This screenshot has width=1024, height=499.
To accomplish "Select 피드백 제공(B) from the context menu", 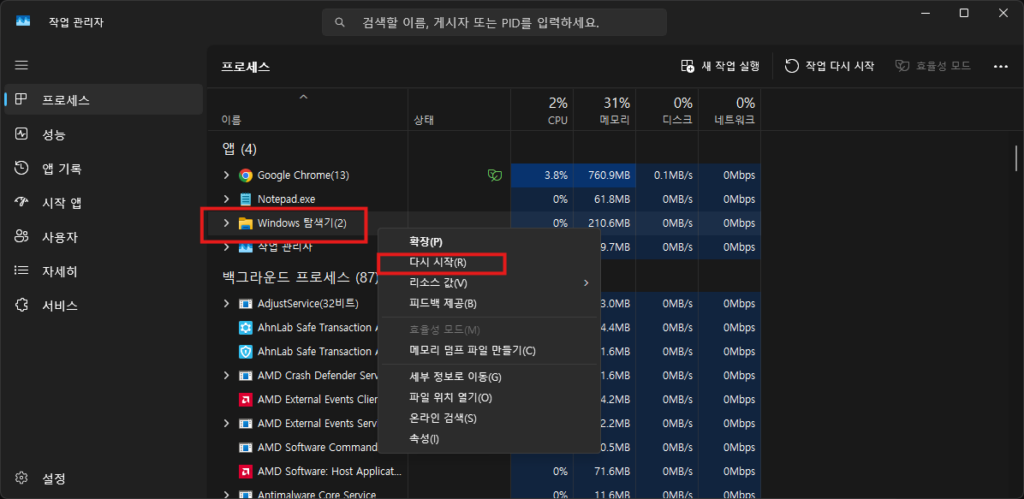I will [489, 304].
